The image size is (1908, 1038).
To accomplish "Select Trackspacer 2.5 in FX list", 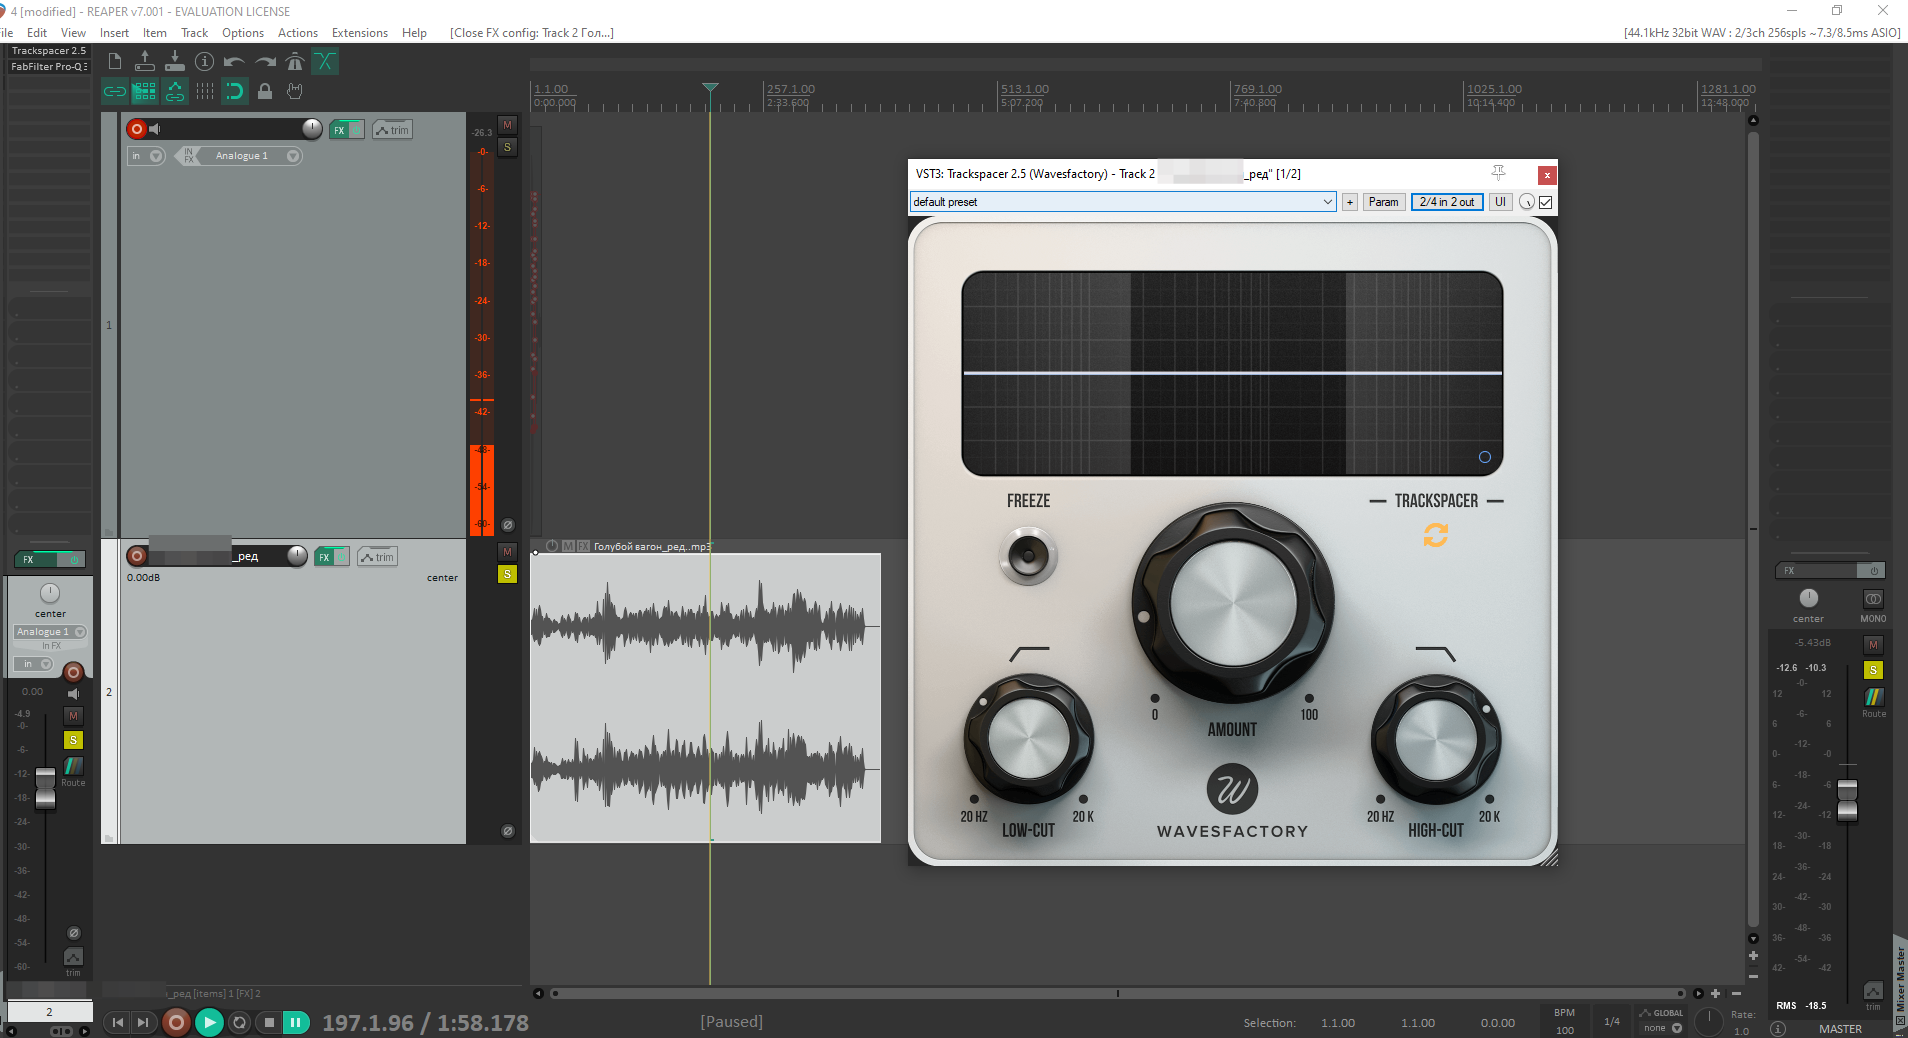I will coord(49,51).
